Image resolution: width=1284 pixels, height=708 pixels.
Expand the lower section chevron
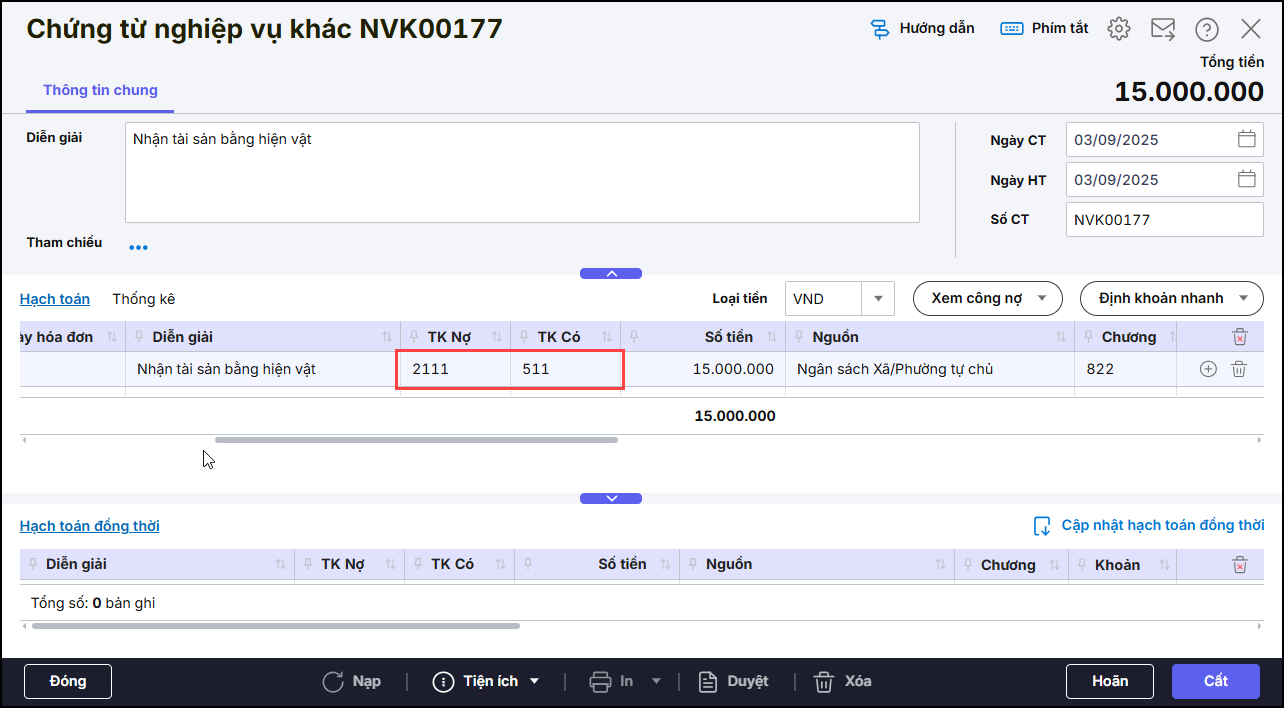(611, 498)
